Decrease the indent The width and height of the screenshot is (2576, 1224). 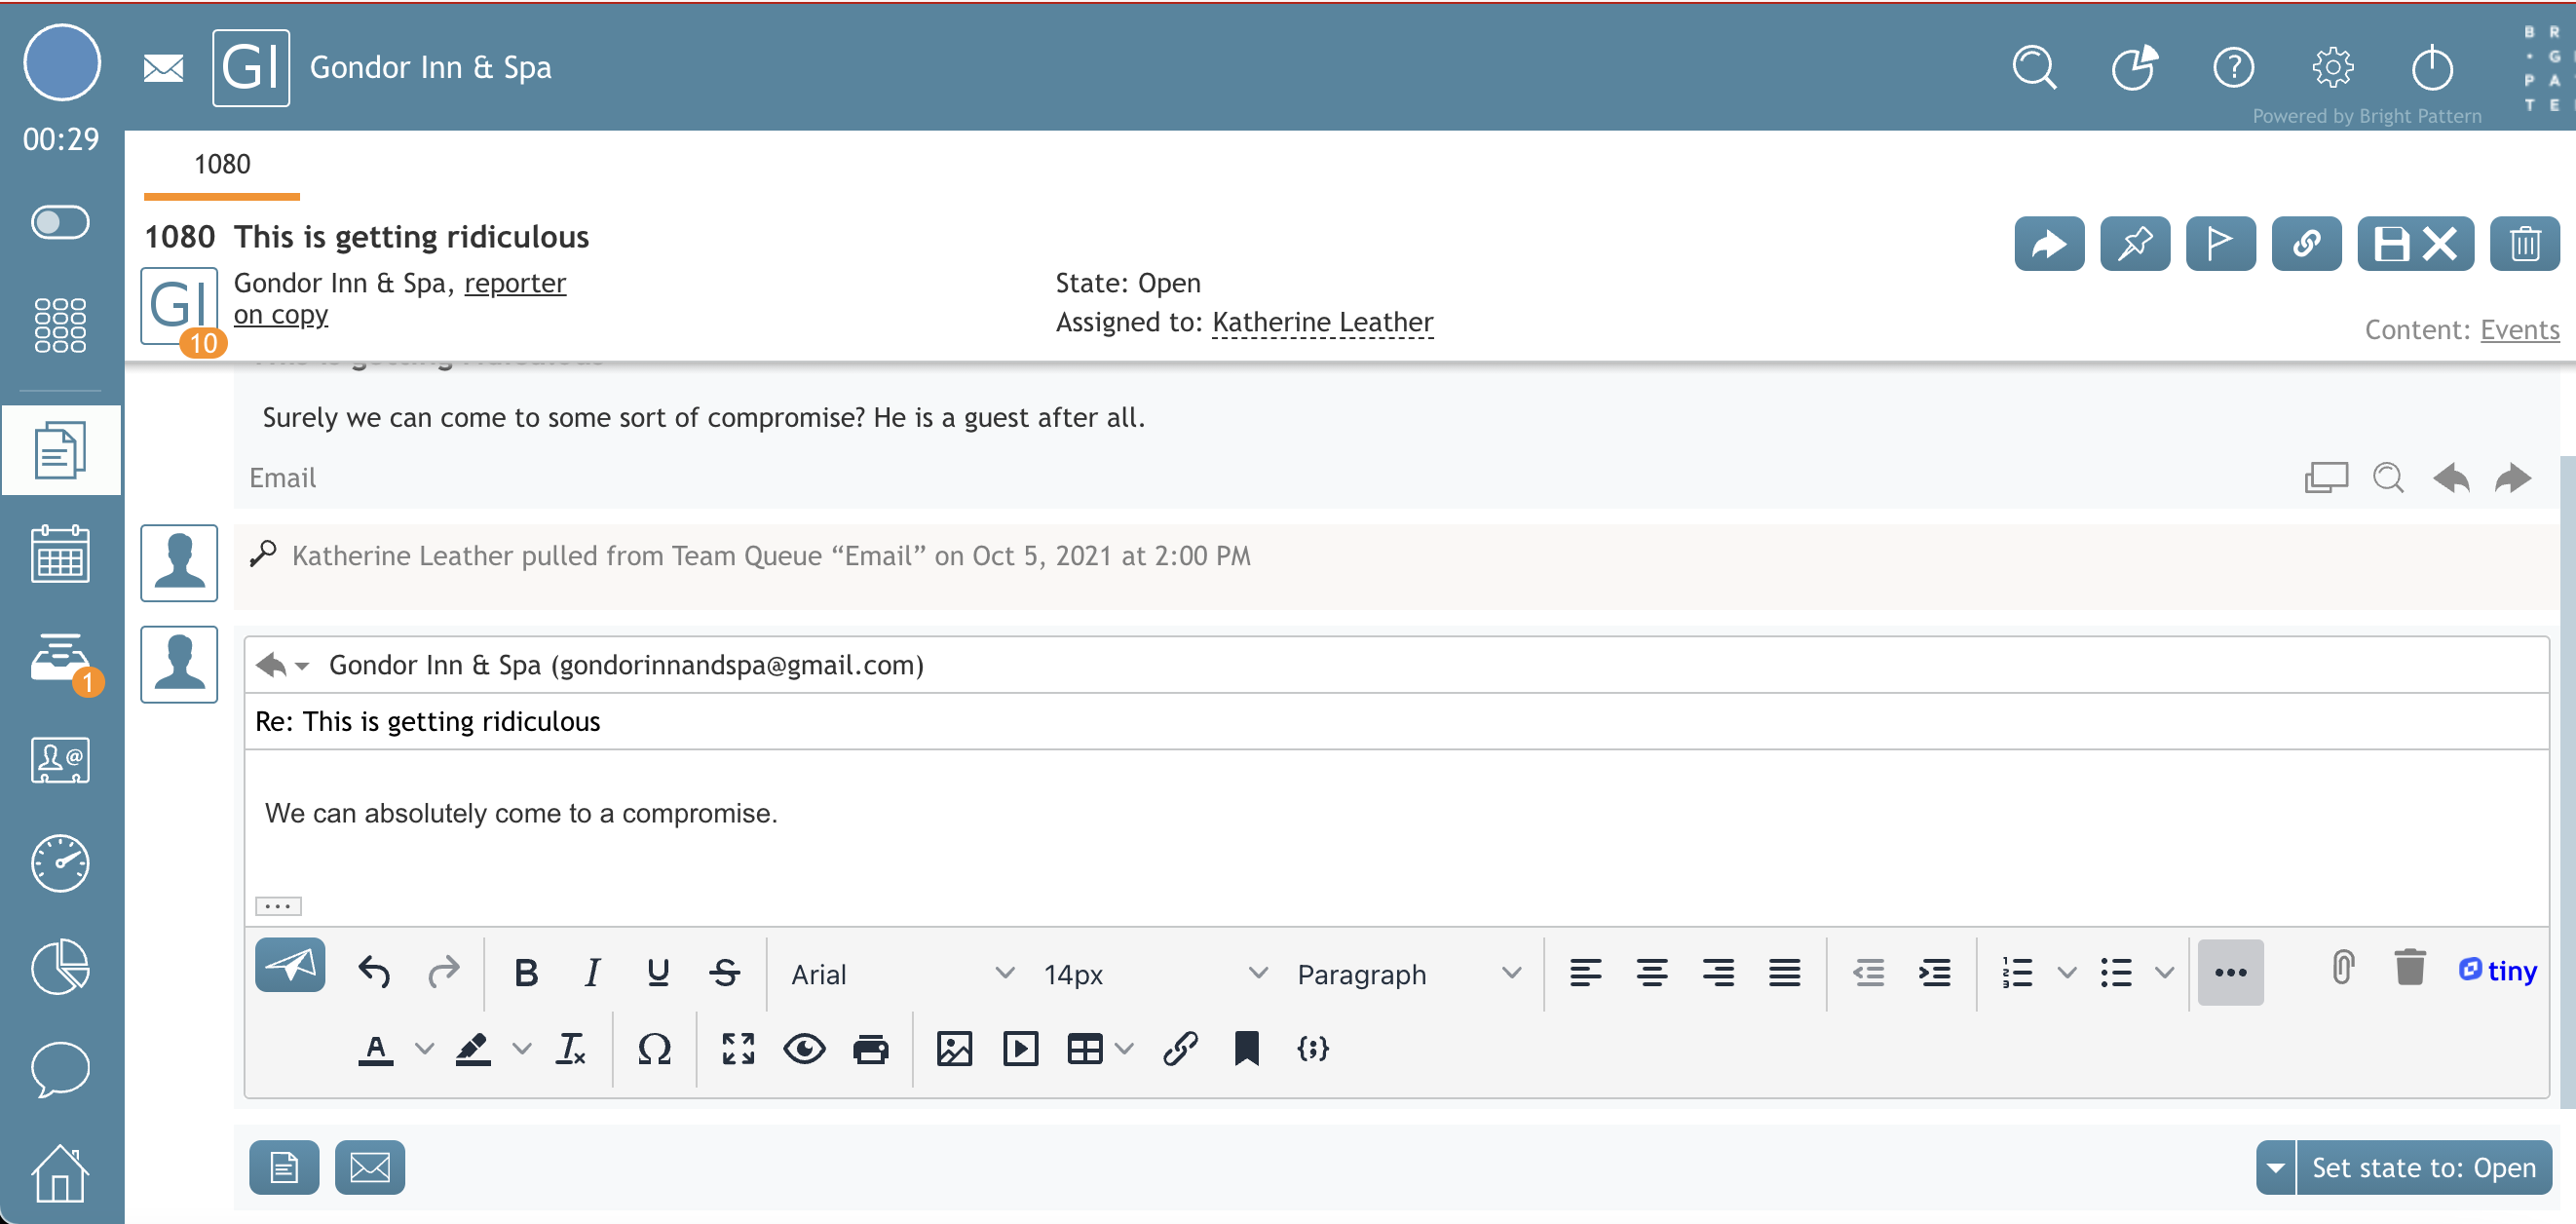pyautogui.click(x=1868, y=972)
